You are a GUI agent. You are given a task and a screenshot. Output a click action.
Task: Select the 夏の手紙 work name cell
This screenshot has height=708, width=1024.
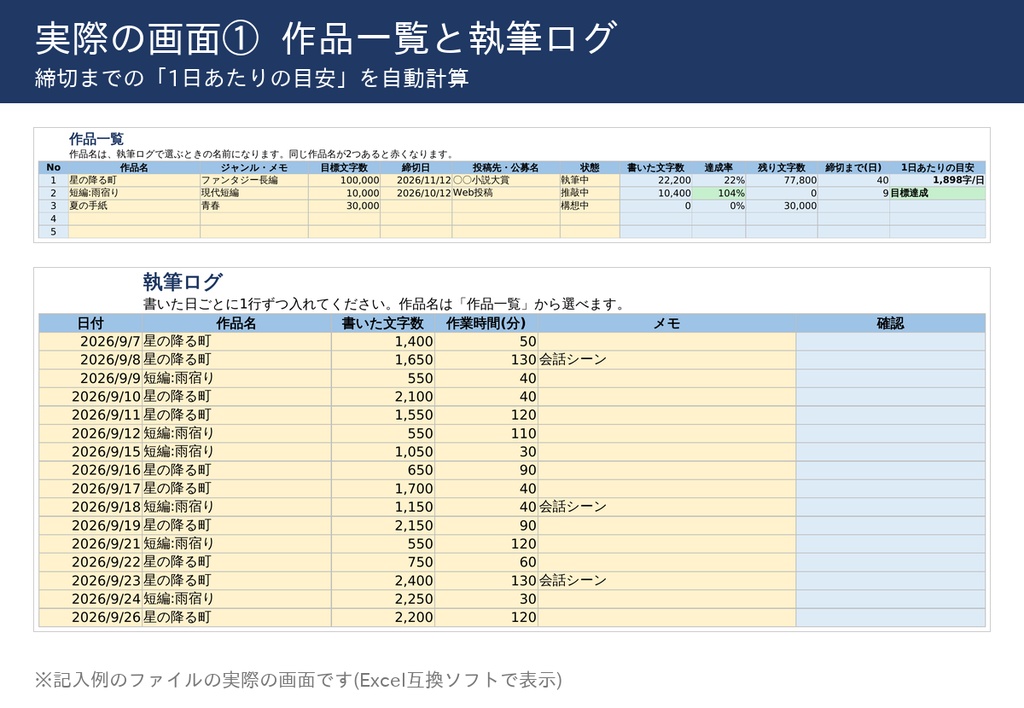134,206
